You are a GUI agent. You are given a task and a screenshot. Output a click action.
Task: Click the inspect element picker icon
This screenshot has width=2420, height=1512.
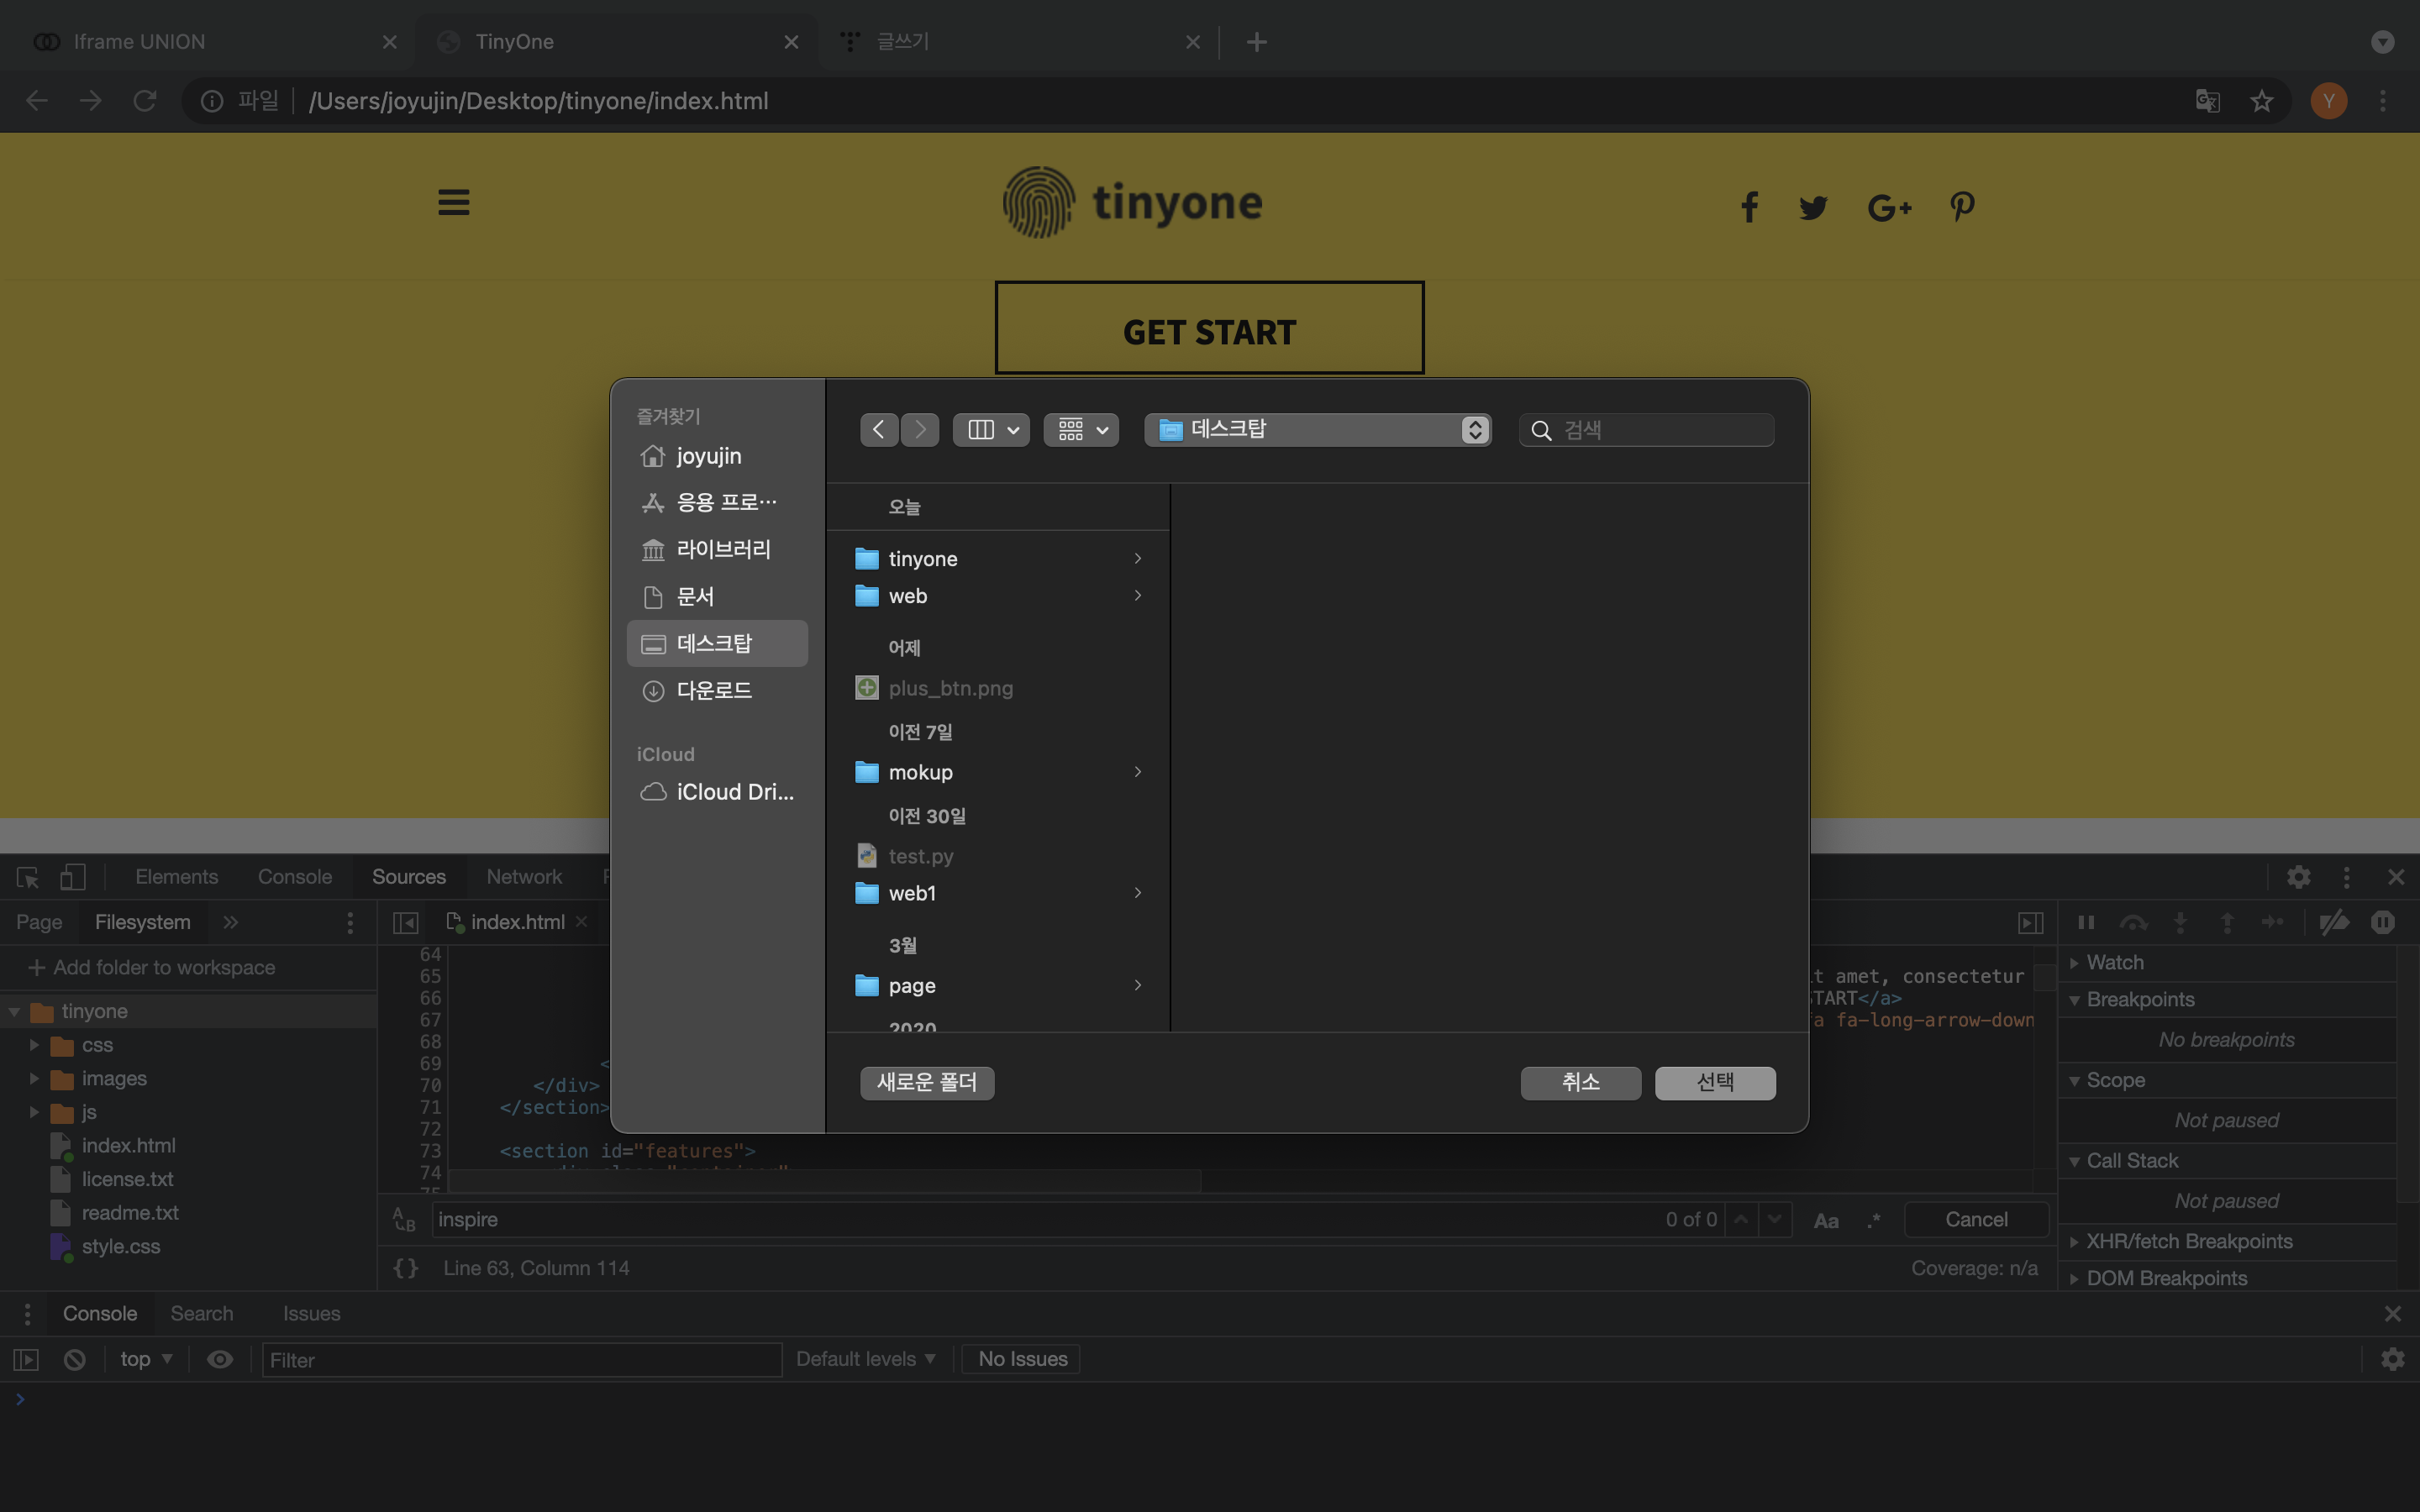[x=27, y=877]
